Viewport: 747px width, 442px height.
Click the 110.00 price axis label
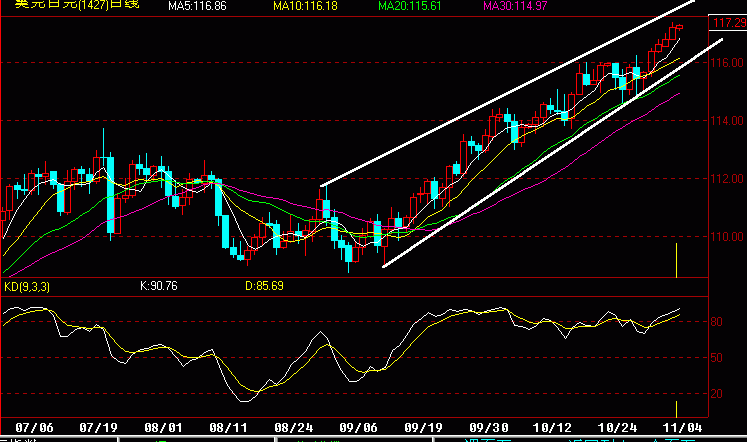click(727, 237)
